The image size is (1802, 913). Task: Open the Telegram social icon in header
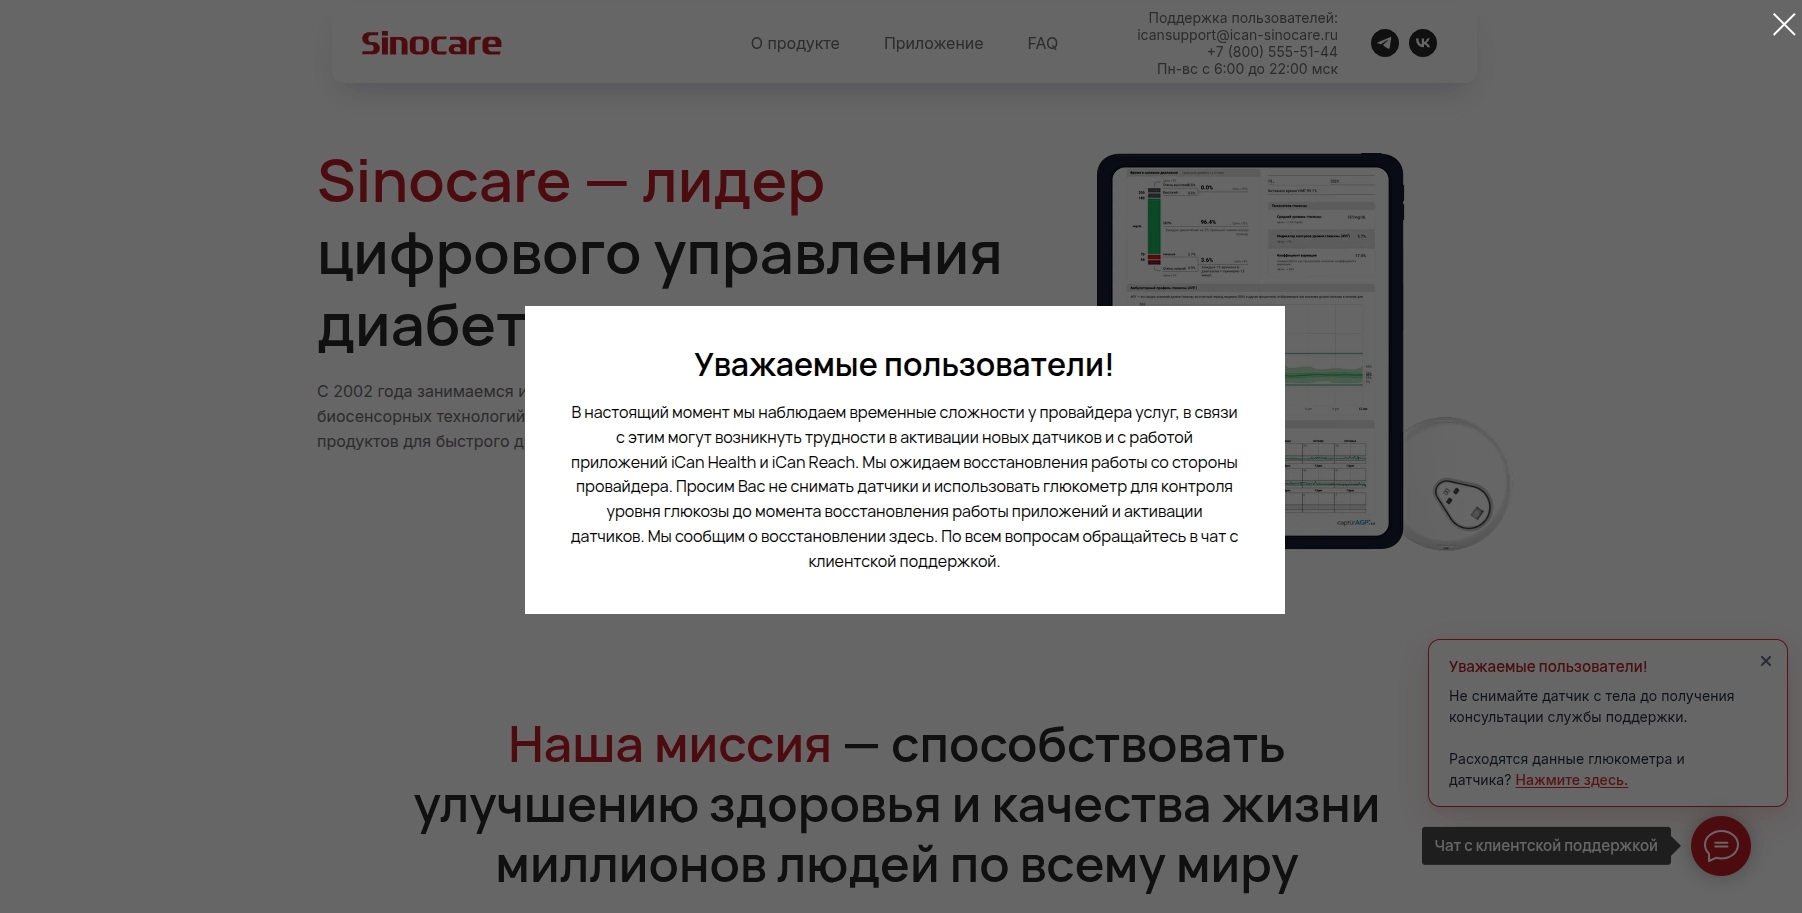pyautogui.click(x=1385, y=43)
